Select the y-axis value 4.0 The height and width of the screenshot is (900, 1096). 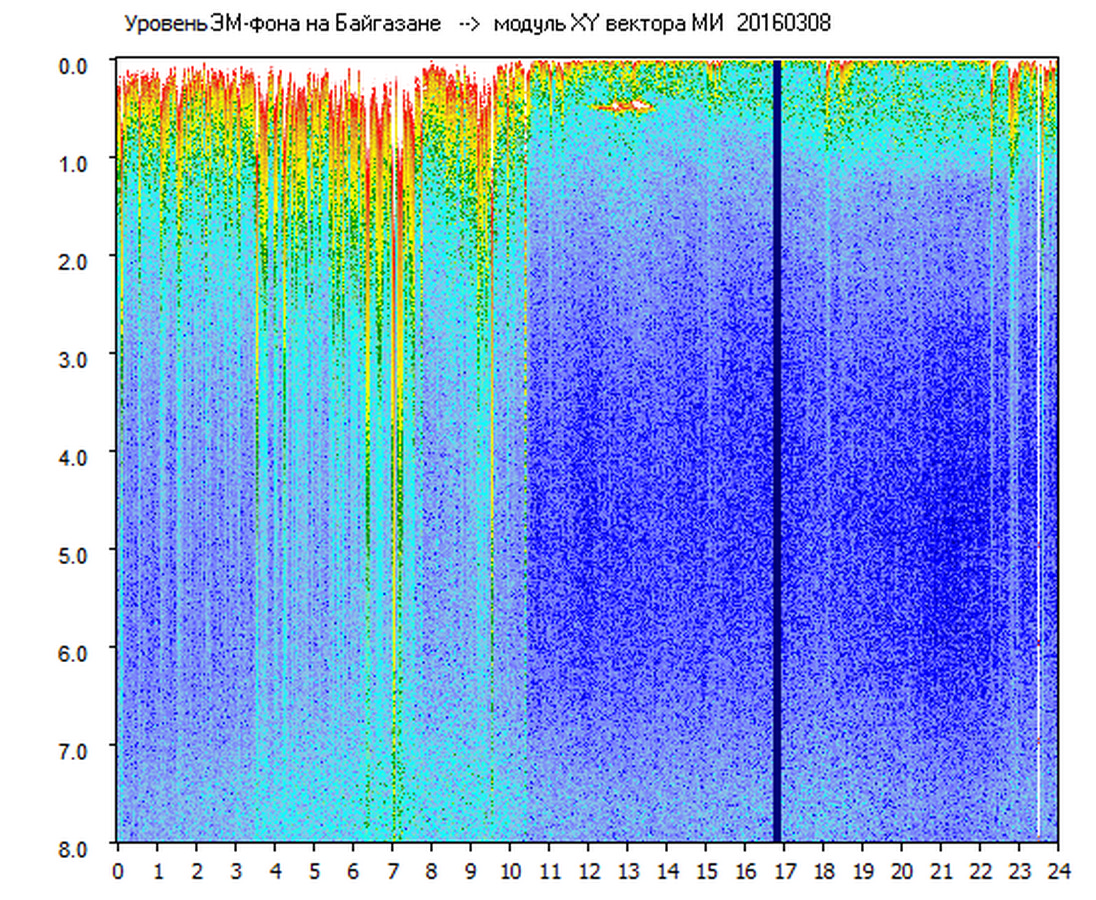coord(76,456)
